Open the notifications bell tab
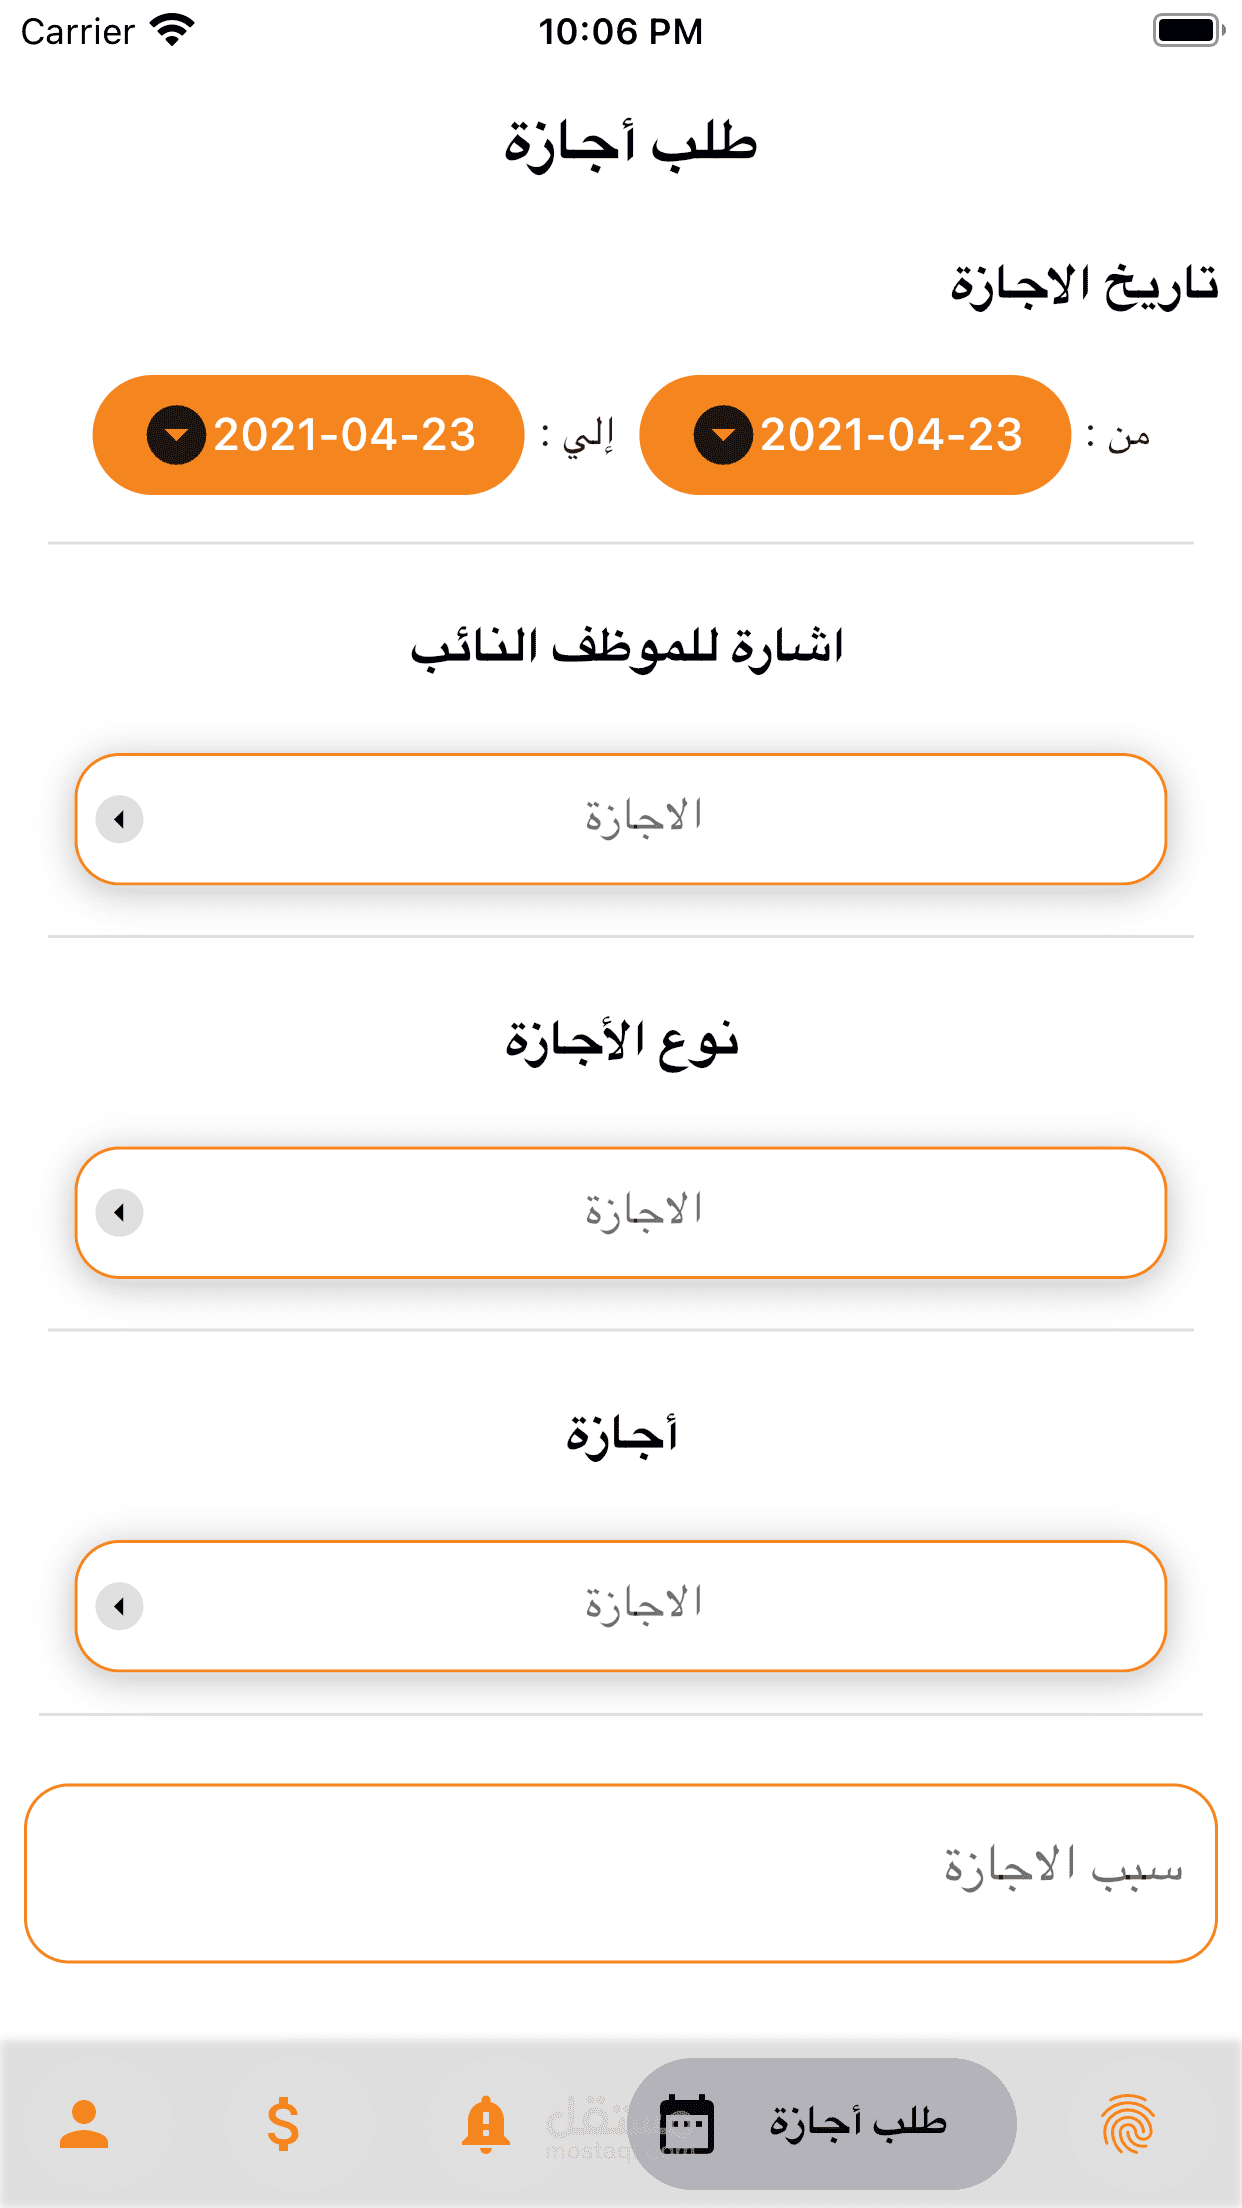The height and width of the screenshot is (2208, 1242). (x=485, y=2124)
